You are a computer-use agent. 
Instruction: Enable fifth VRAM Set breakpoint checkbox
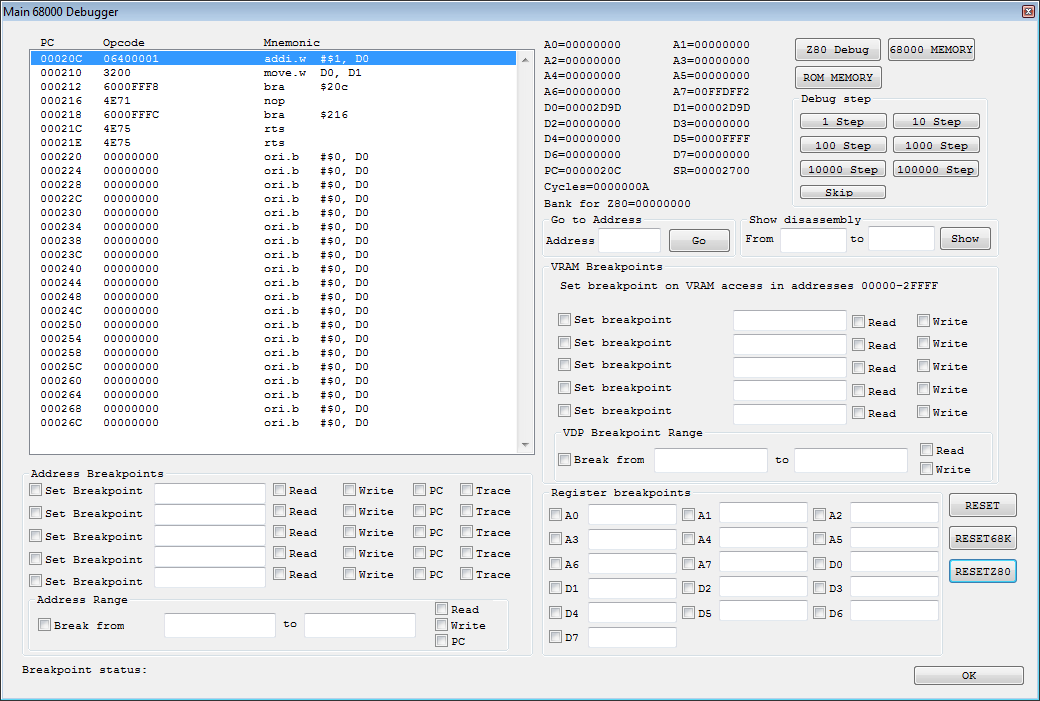(564, 411)
